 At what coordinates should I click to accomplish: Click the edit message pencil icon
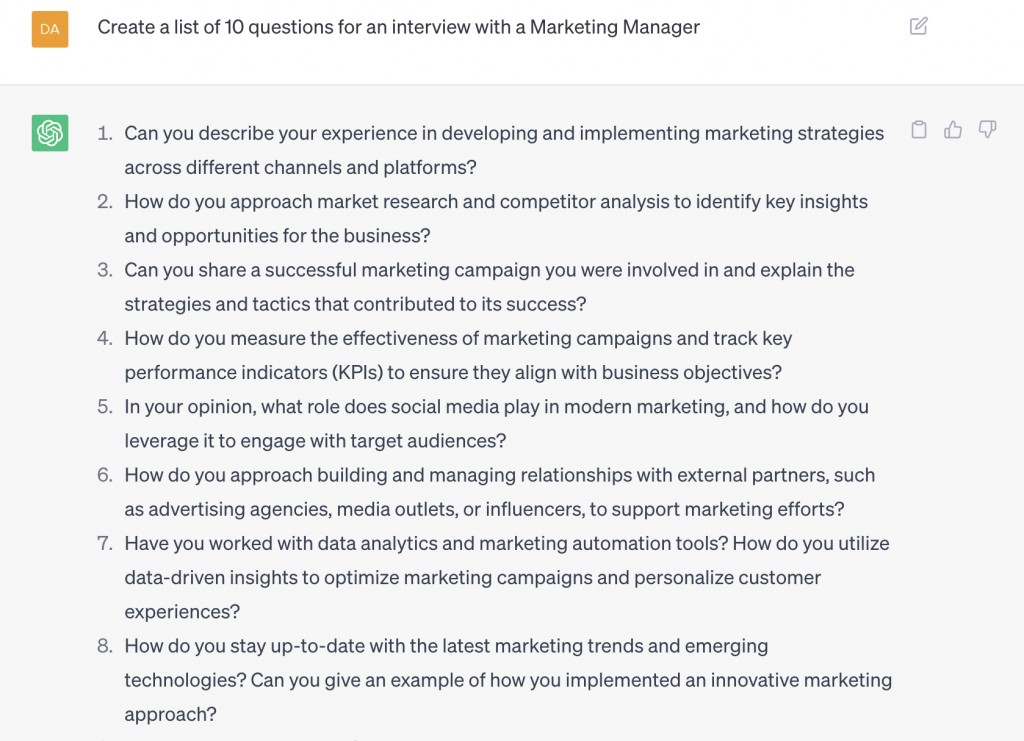tap(919, 27)
